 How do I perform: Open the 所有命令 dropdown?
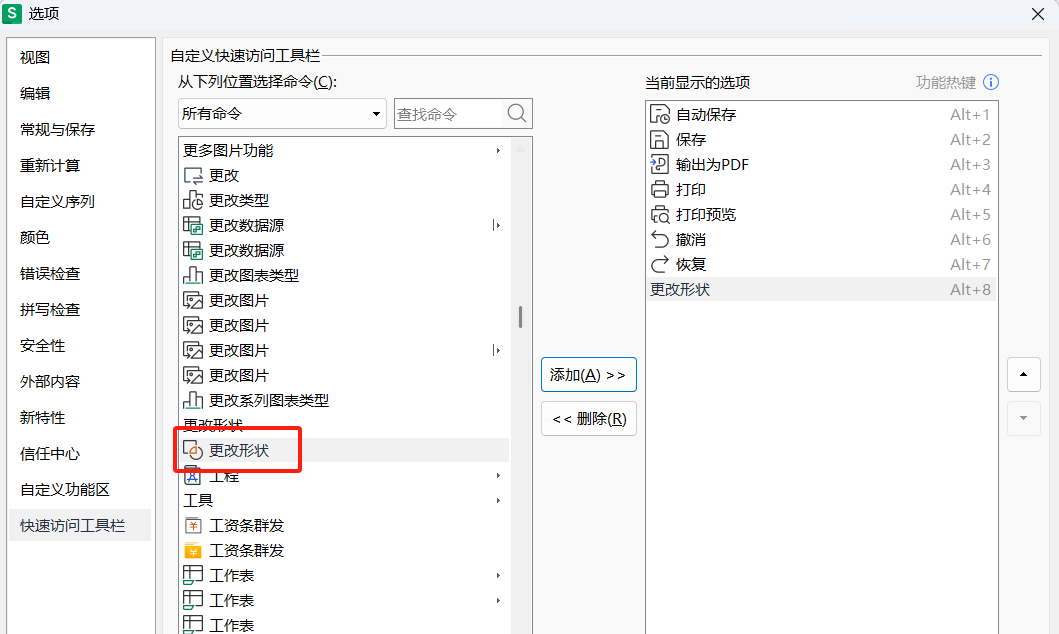[x=374, y=113]
